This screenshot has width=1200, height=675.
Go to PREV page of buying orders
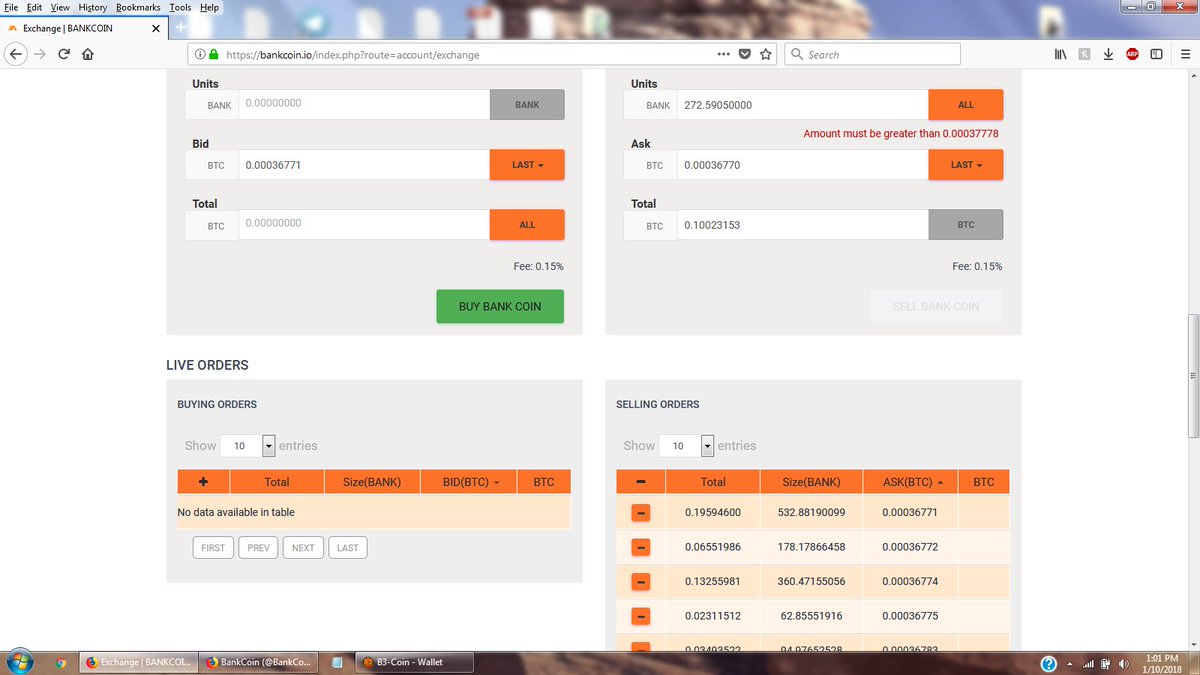[x=259, y=548]
